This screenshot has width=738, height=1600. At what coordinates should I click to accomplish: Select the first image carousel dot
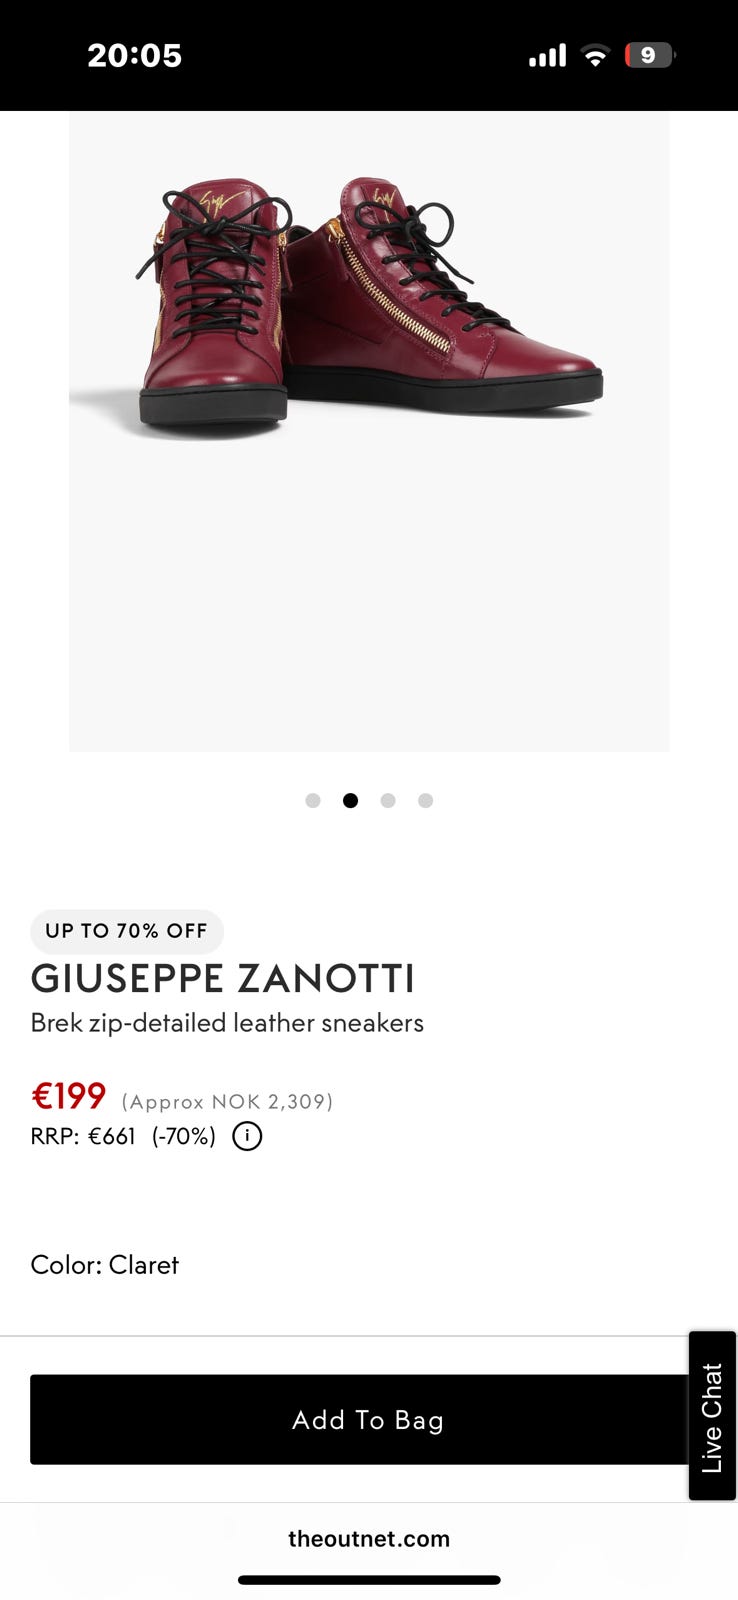click(x=313, y=800)
